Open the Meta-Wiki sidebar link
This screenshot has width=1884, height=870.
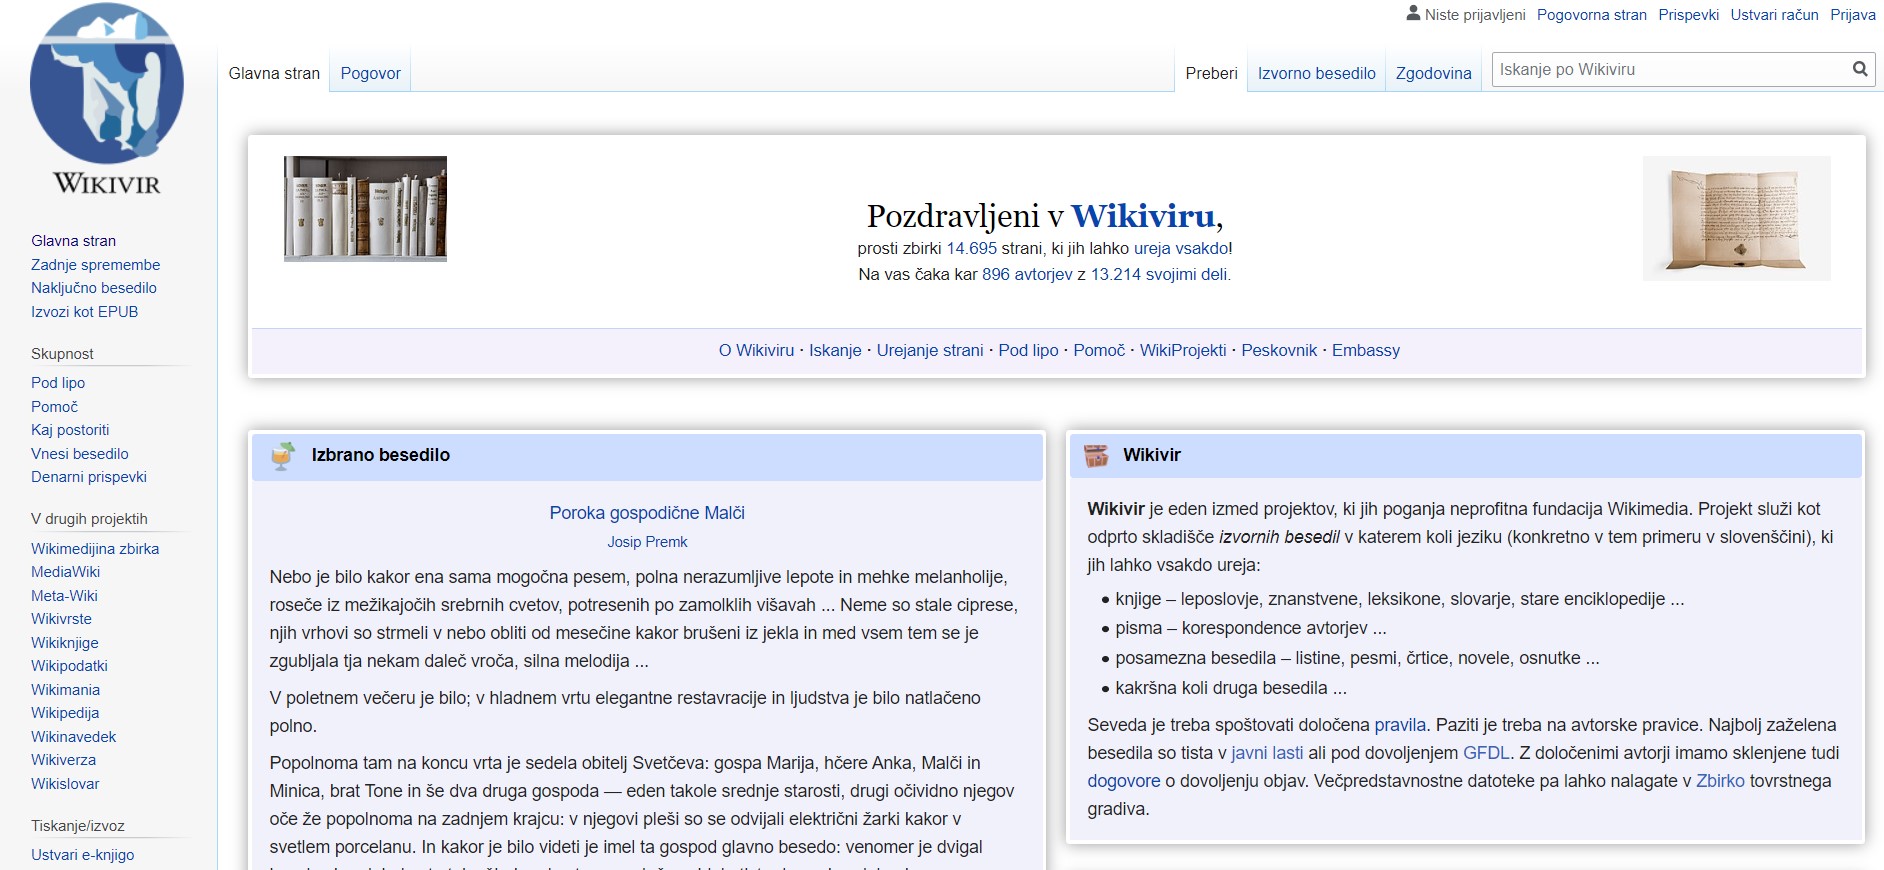click(x=64, y=596)
